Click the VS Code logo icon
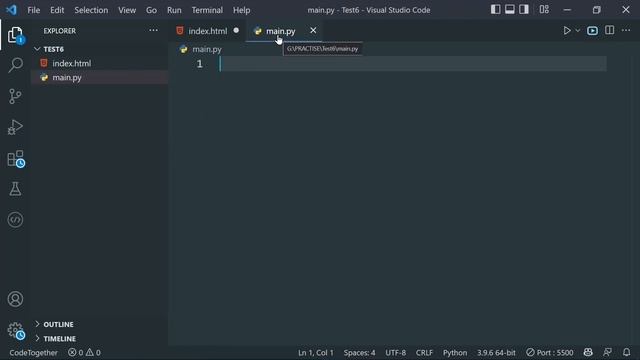Viewport: 640px width, 360px height. coord(11,10)
